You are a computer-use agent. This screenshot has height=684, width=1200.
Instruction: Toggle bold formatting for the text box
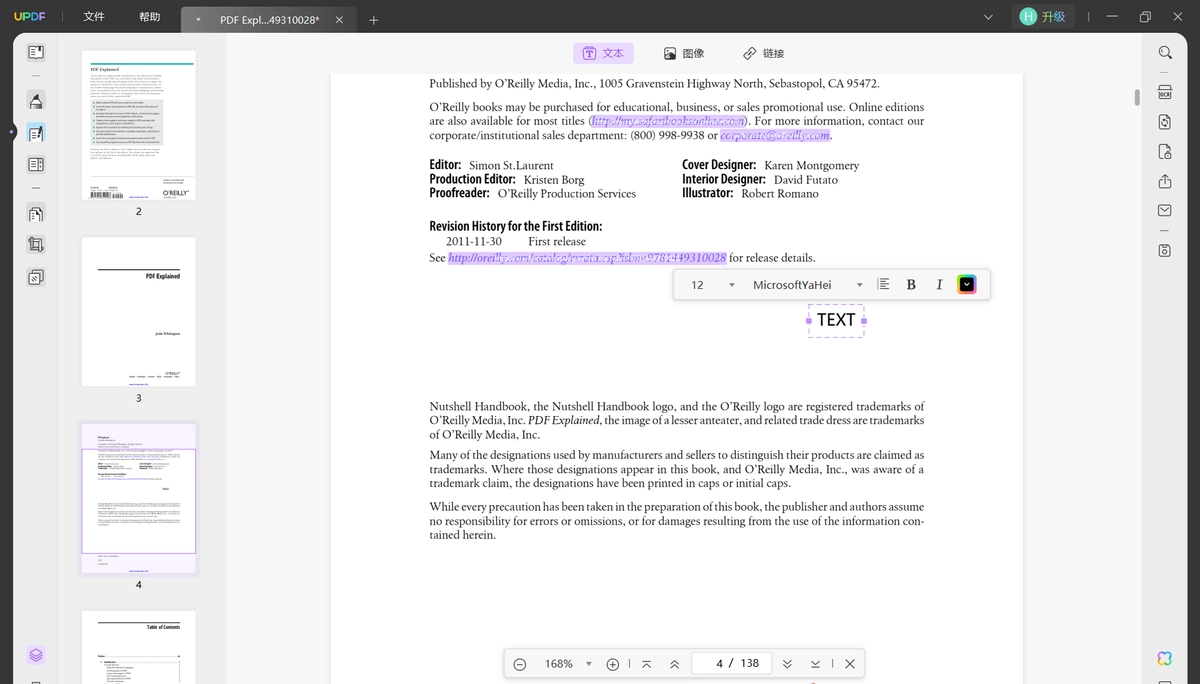(911, 285)
